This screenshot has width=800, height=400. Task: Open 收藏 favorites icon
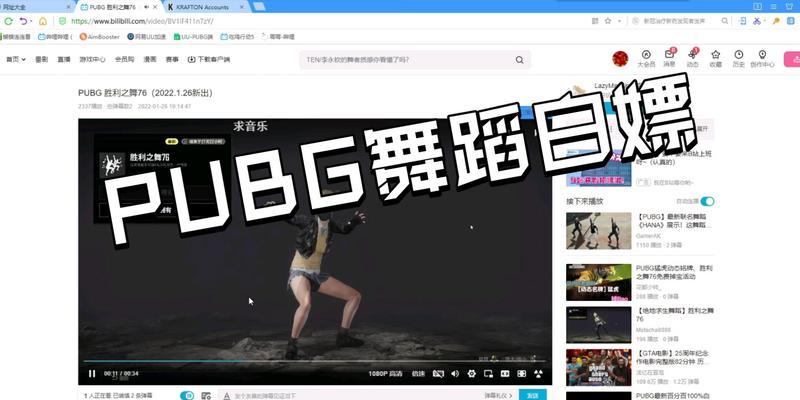point(715,59)
